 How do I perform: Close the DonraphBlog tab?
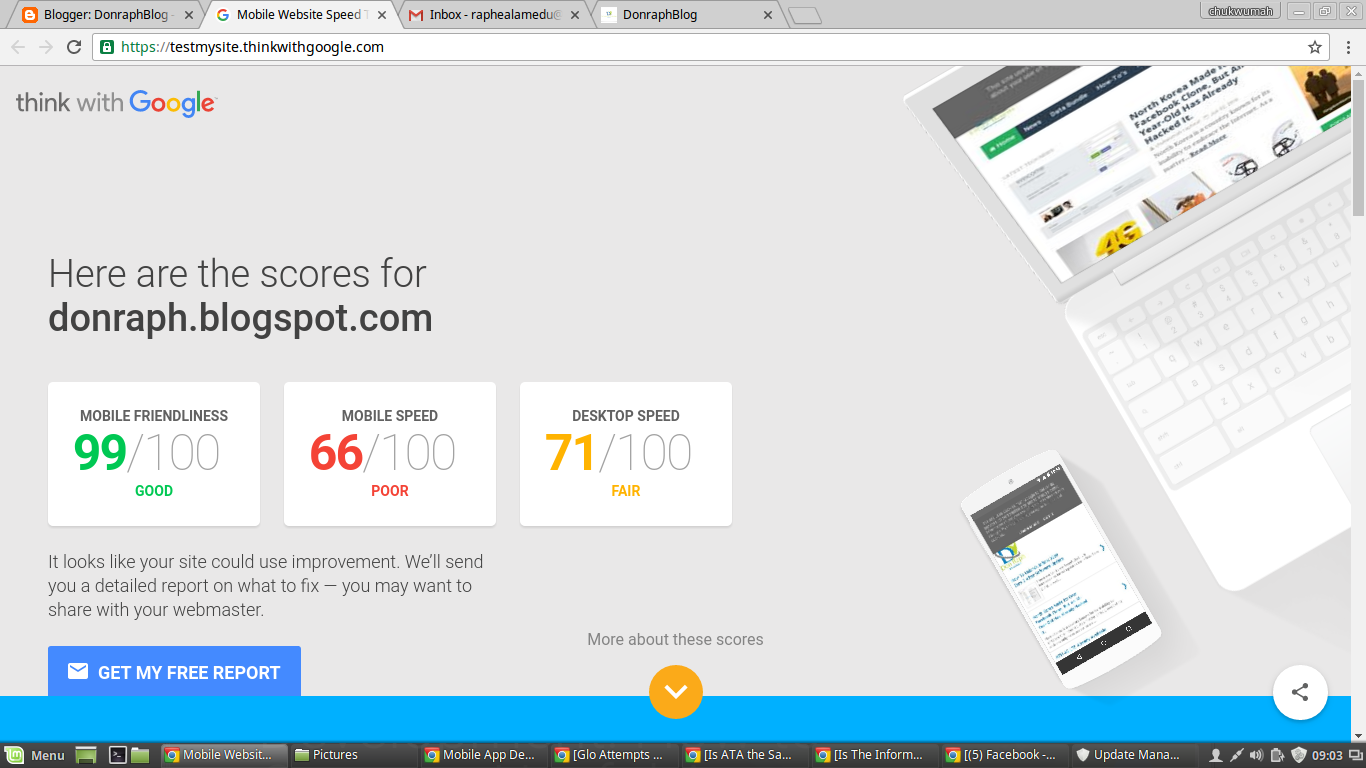tap(768, 15)
